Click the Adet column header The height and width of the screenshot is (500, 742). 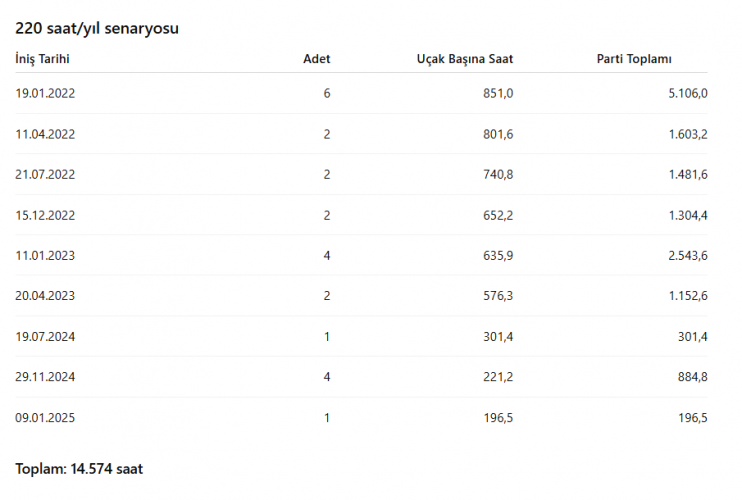pos(317,59)
